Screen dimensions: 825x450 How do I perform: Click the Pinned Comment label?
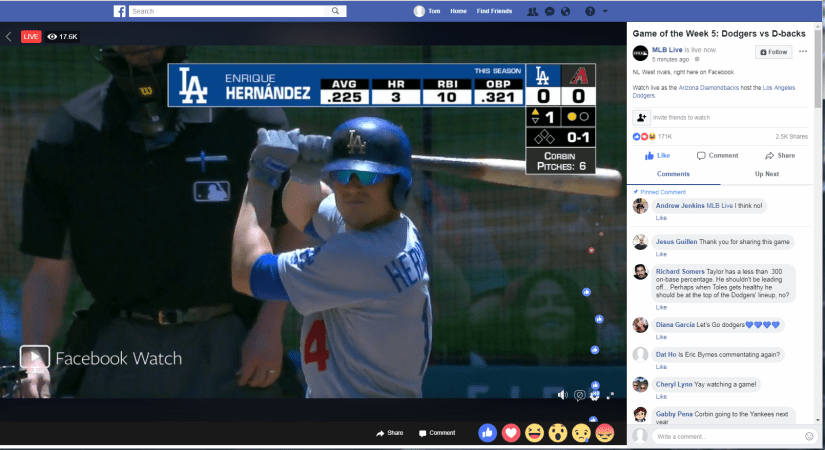659,192
